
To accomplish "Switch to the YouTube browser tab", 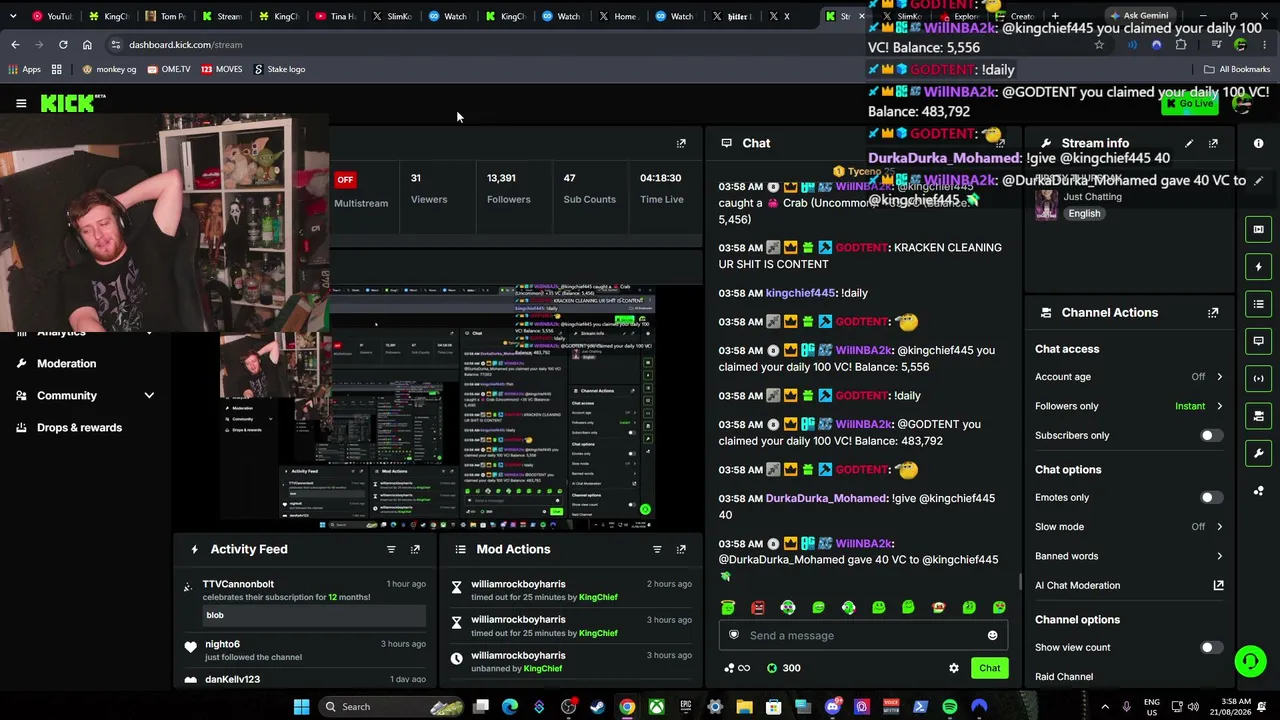I will pyautogui.click(x=51, y=16).
